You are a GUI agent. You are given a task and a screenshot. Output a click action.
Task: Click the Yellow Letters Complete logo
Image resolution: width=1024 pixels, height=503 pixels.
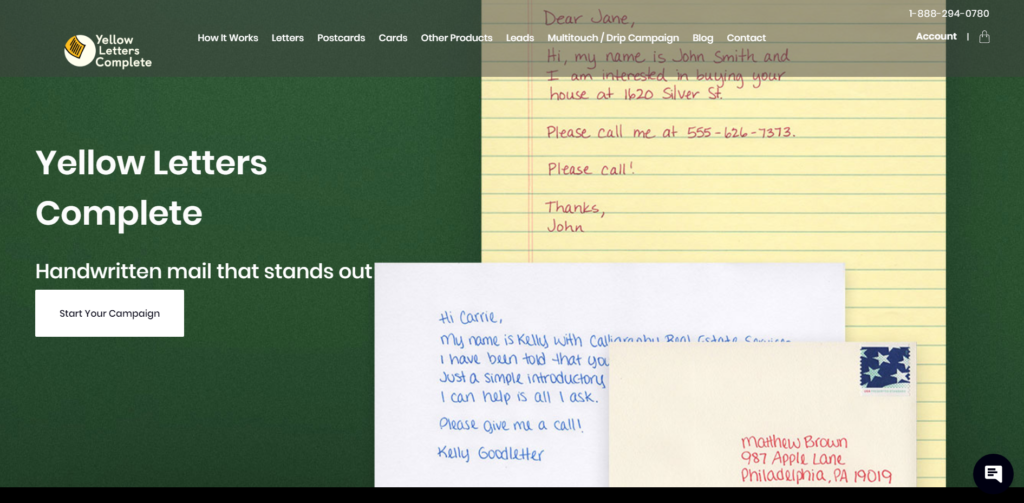(108, 51)
